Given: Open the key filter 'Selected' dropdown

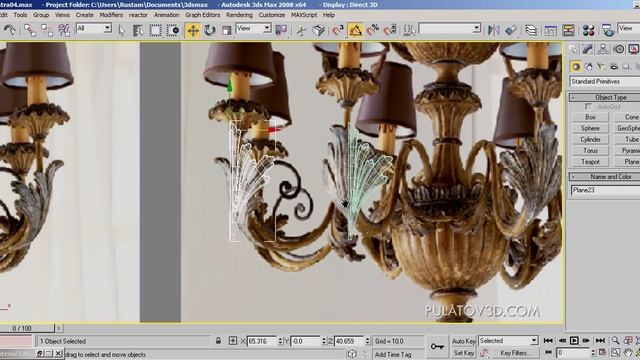Looking at the screenshot, I should click(508, 341).
